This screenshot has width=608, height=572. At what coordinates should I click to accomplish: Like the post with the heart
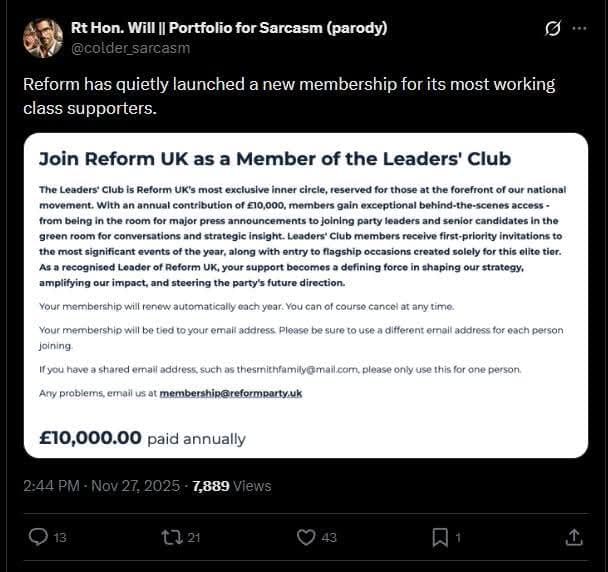coord(306,537)
